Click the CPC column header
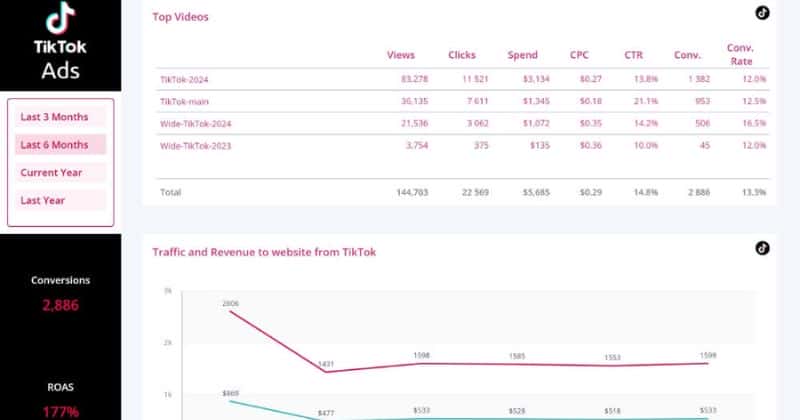 [x=579, y=55]
